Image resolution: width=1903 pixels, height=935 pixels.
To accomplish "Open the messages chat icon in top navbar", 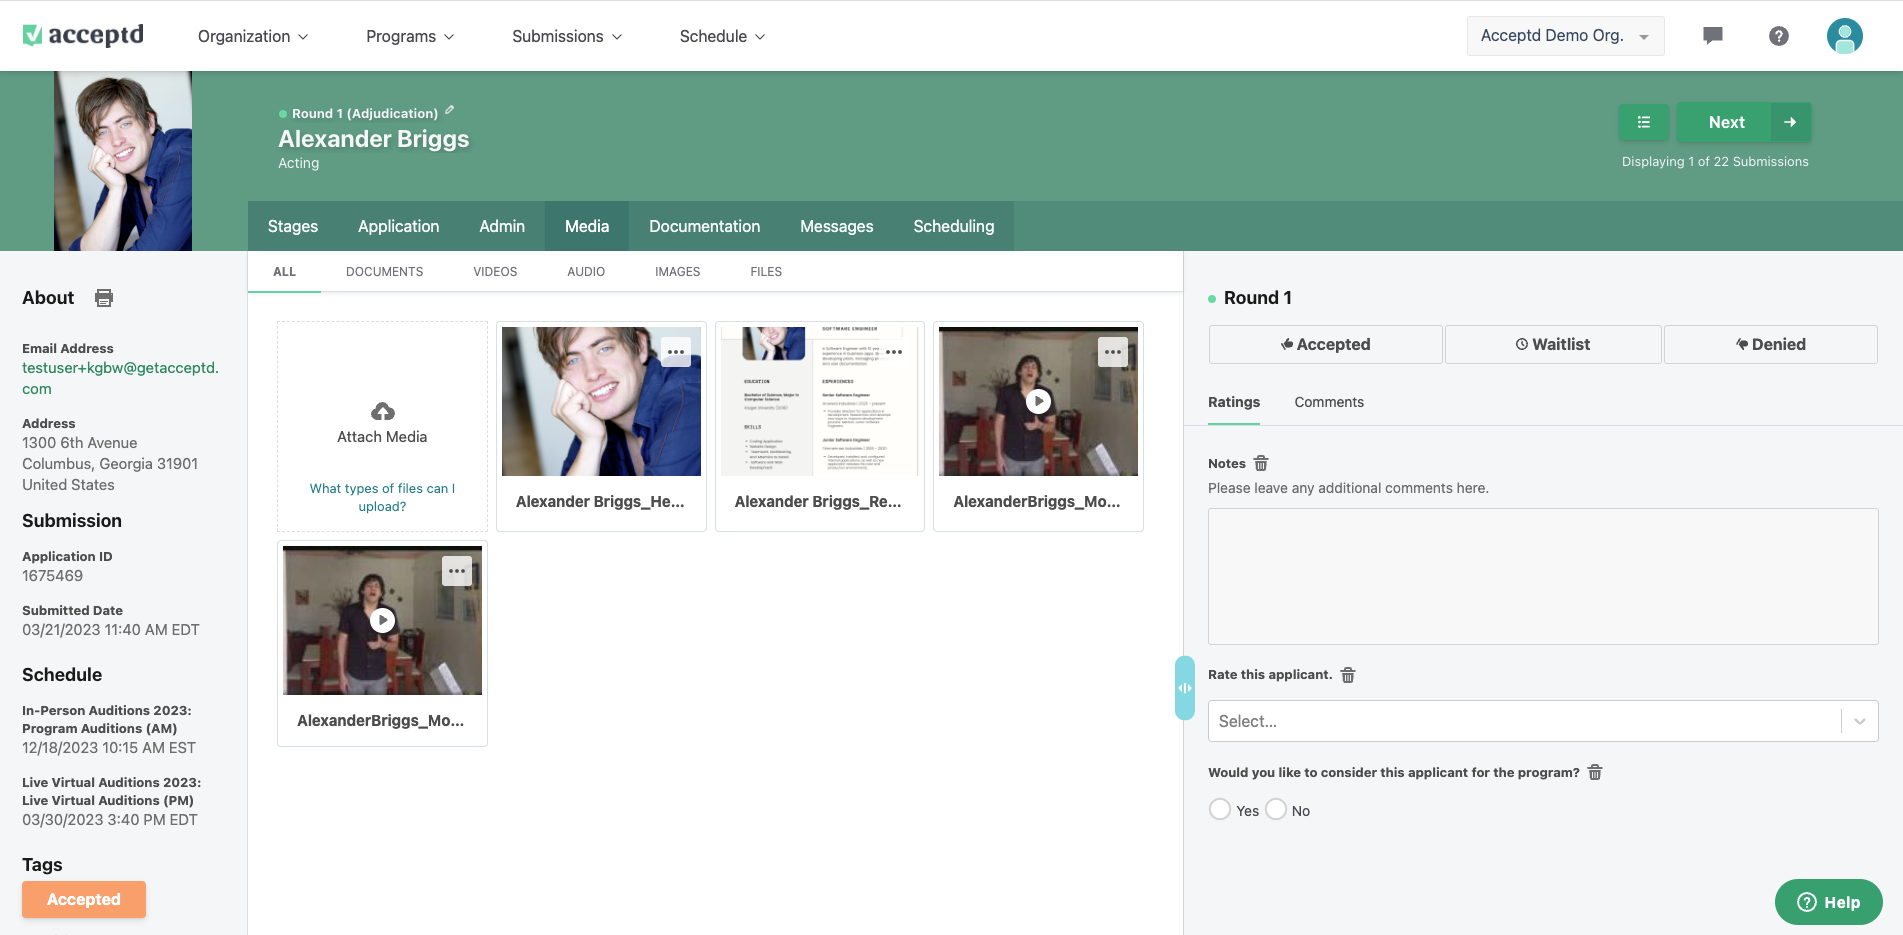I will point(1712,36).
